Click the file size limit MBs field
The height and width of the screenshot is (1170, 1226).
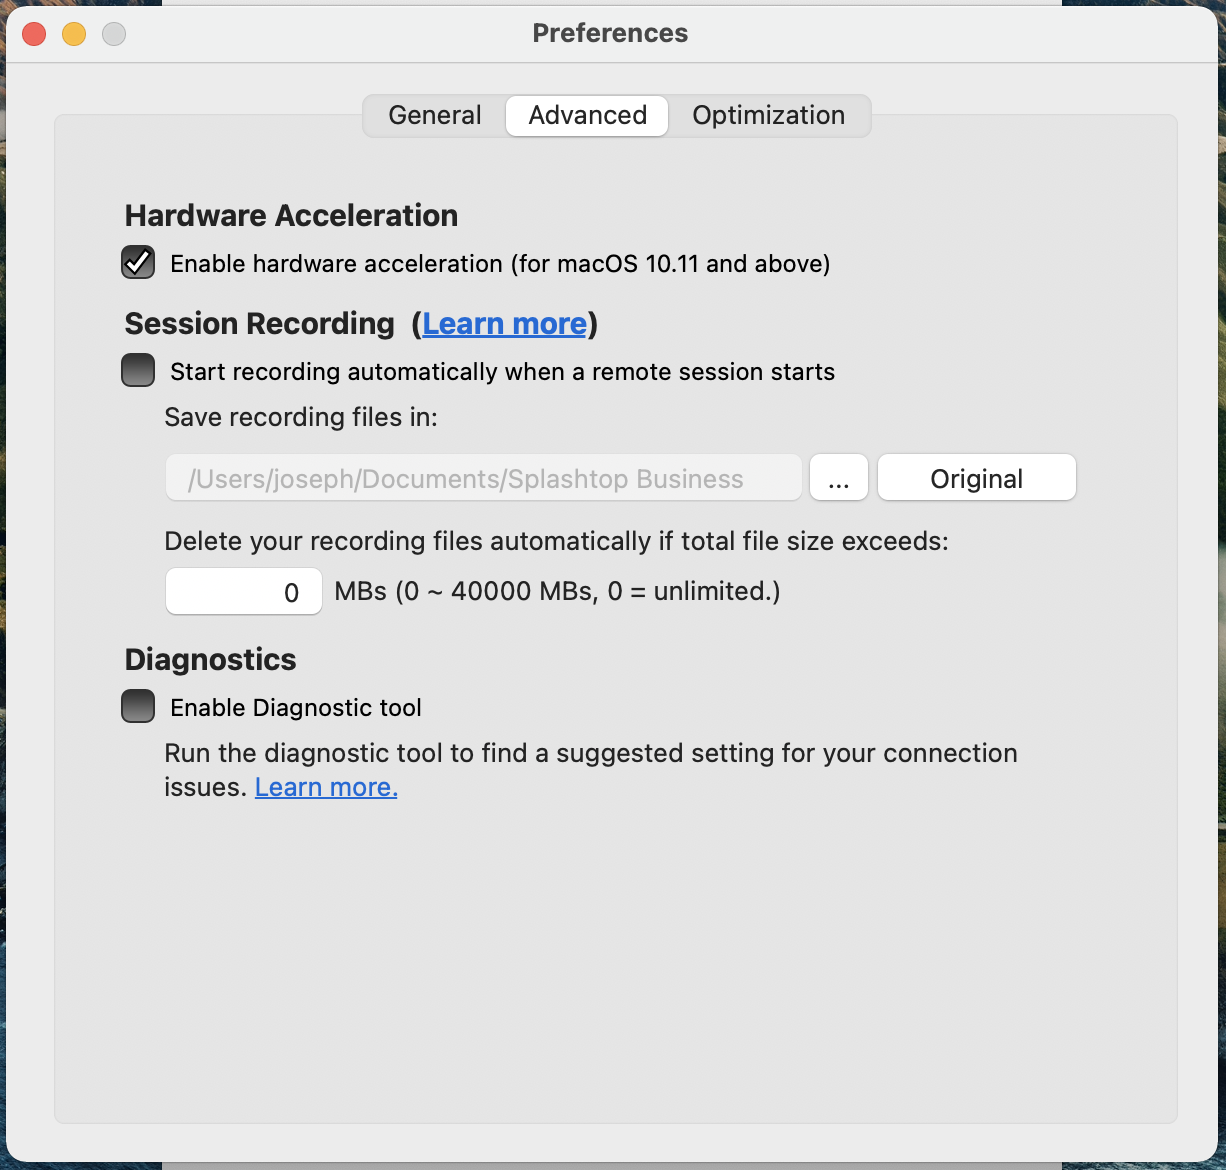(244, 592)
